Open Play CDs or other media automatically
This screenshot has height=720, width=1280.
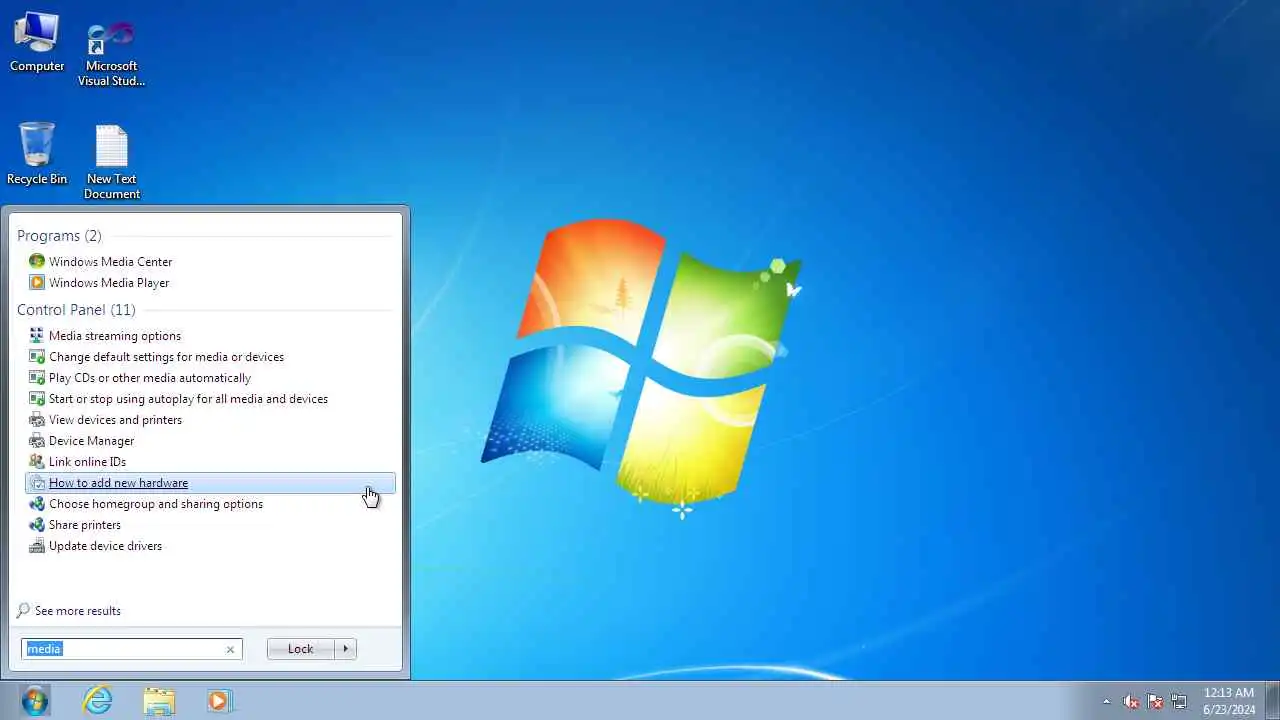[150, 378]
